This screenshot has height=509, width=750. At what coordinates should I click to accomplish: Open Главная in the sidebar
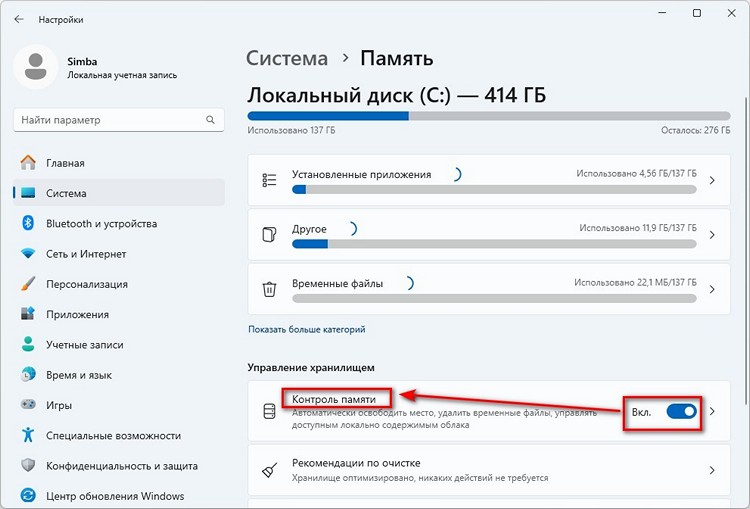[x=119, y=163]
